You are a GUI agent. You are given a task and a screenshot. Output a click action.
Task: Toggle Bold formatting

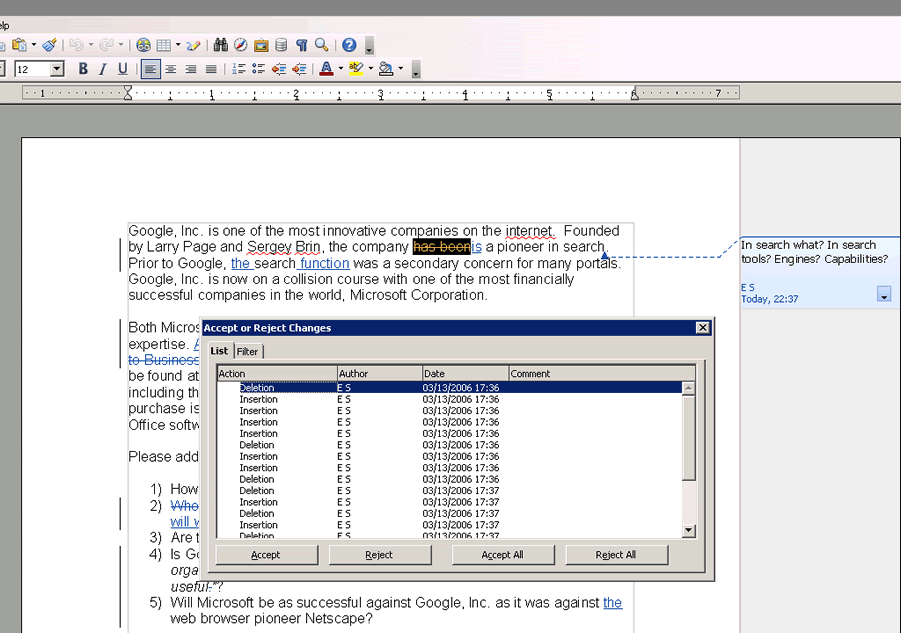(x=83, y=69)
